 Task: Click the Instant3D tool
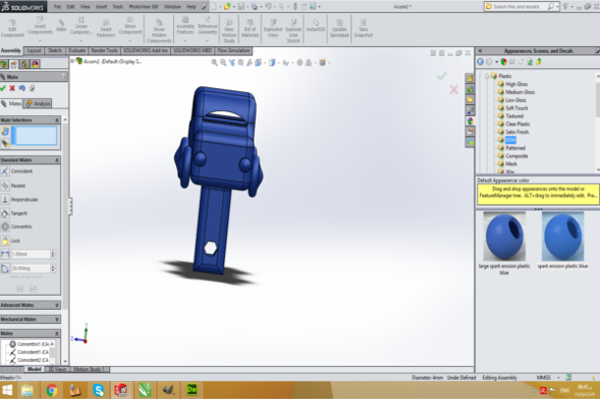point(315,26)
